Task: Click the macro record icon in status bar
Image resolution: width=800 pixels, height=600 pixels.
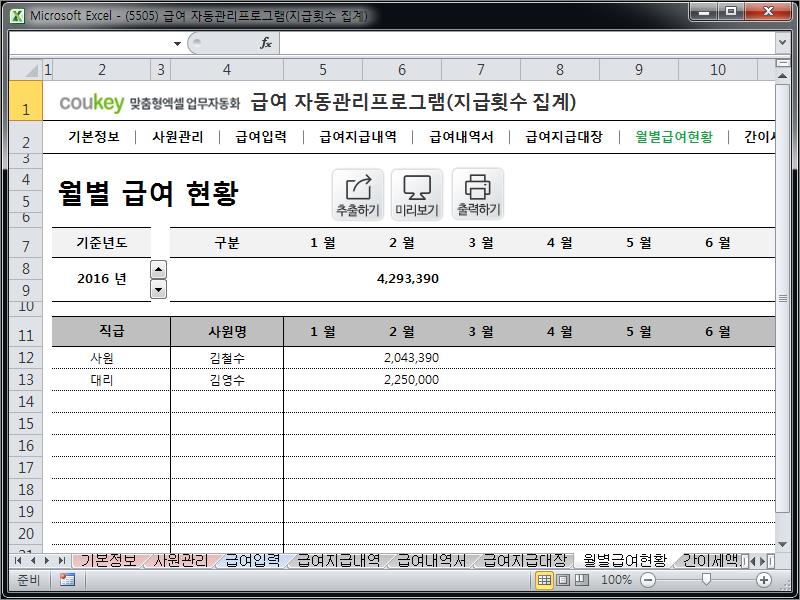Action: click(x=67, y=580)
